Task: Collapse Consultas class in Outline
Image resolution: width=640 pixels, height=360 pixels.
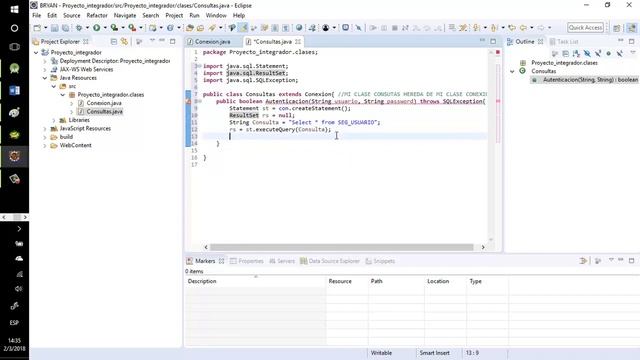Action: [x=512, y=71]
